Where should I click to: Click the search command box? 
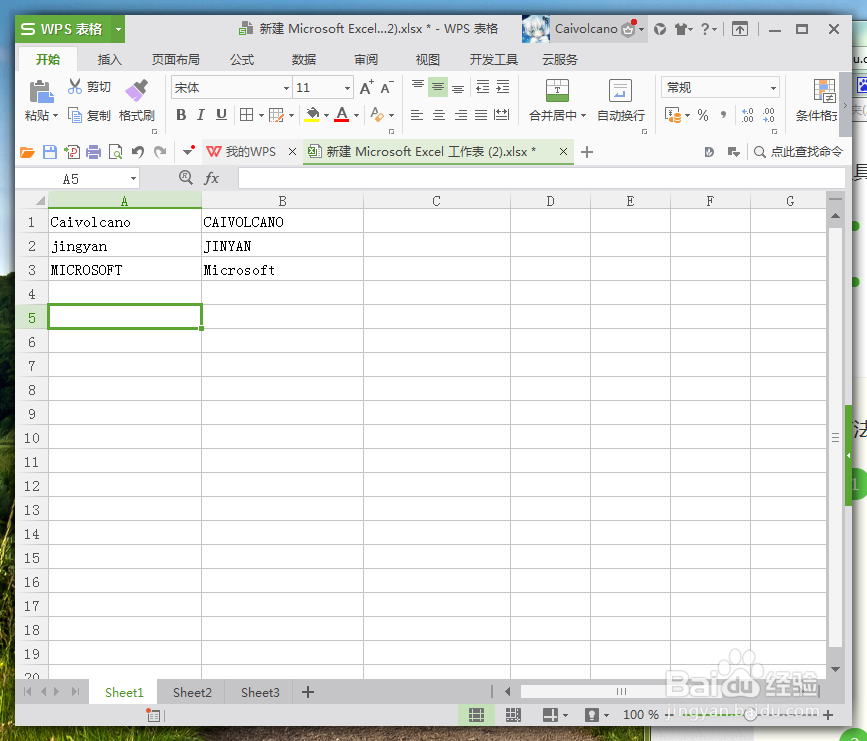799,152
